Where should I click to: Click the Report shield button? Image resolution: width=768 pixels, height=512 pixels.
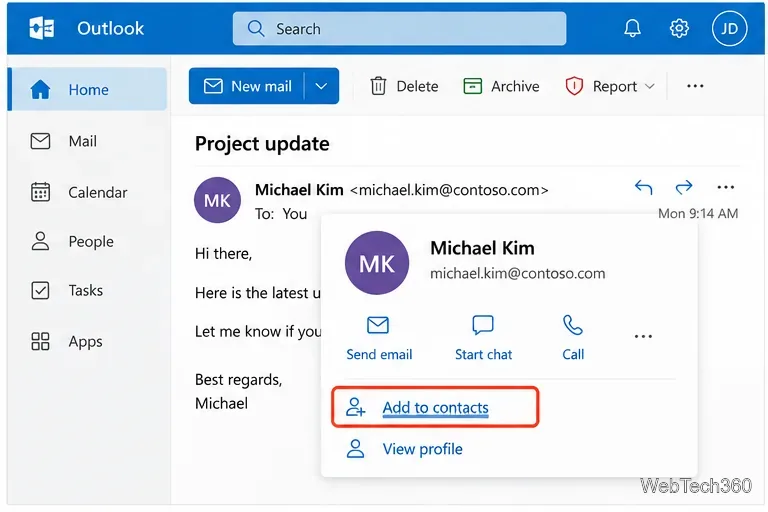point(601,86)
